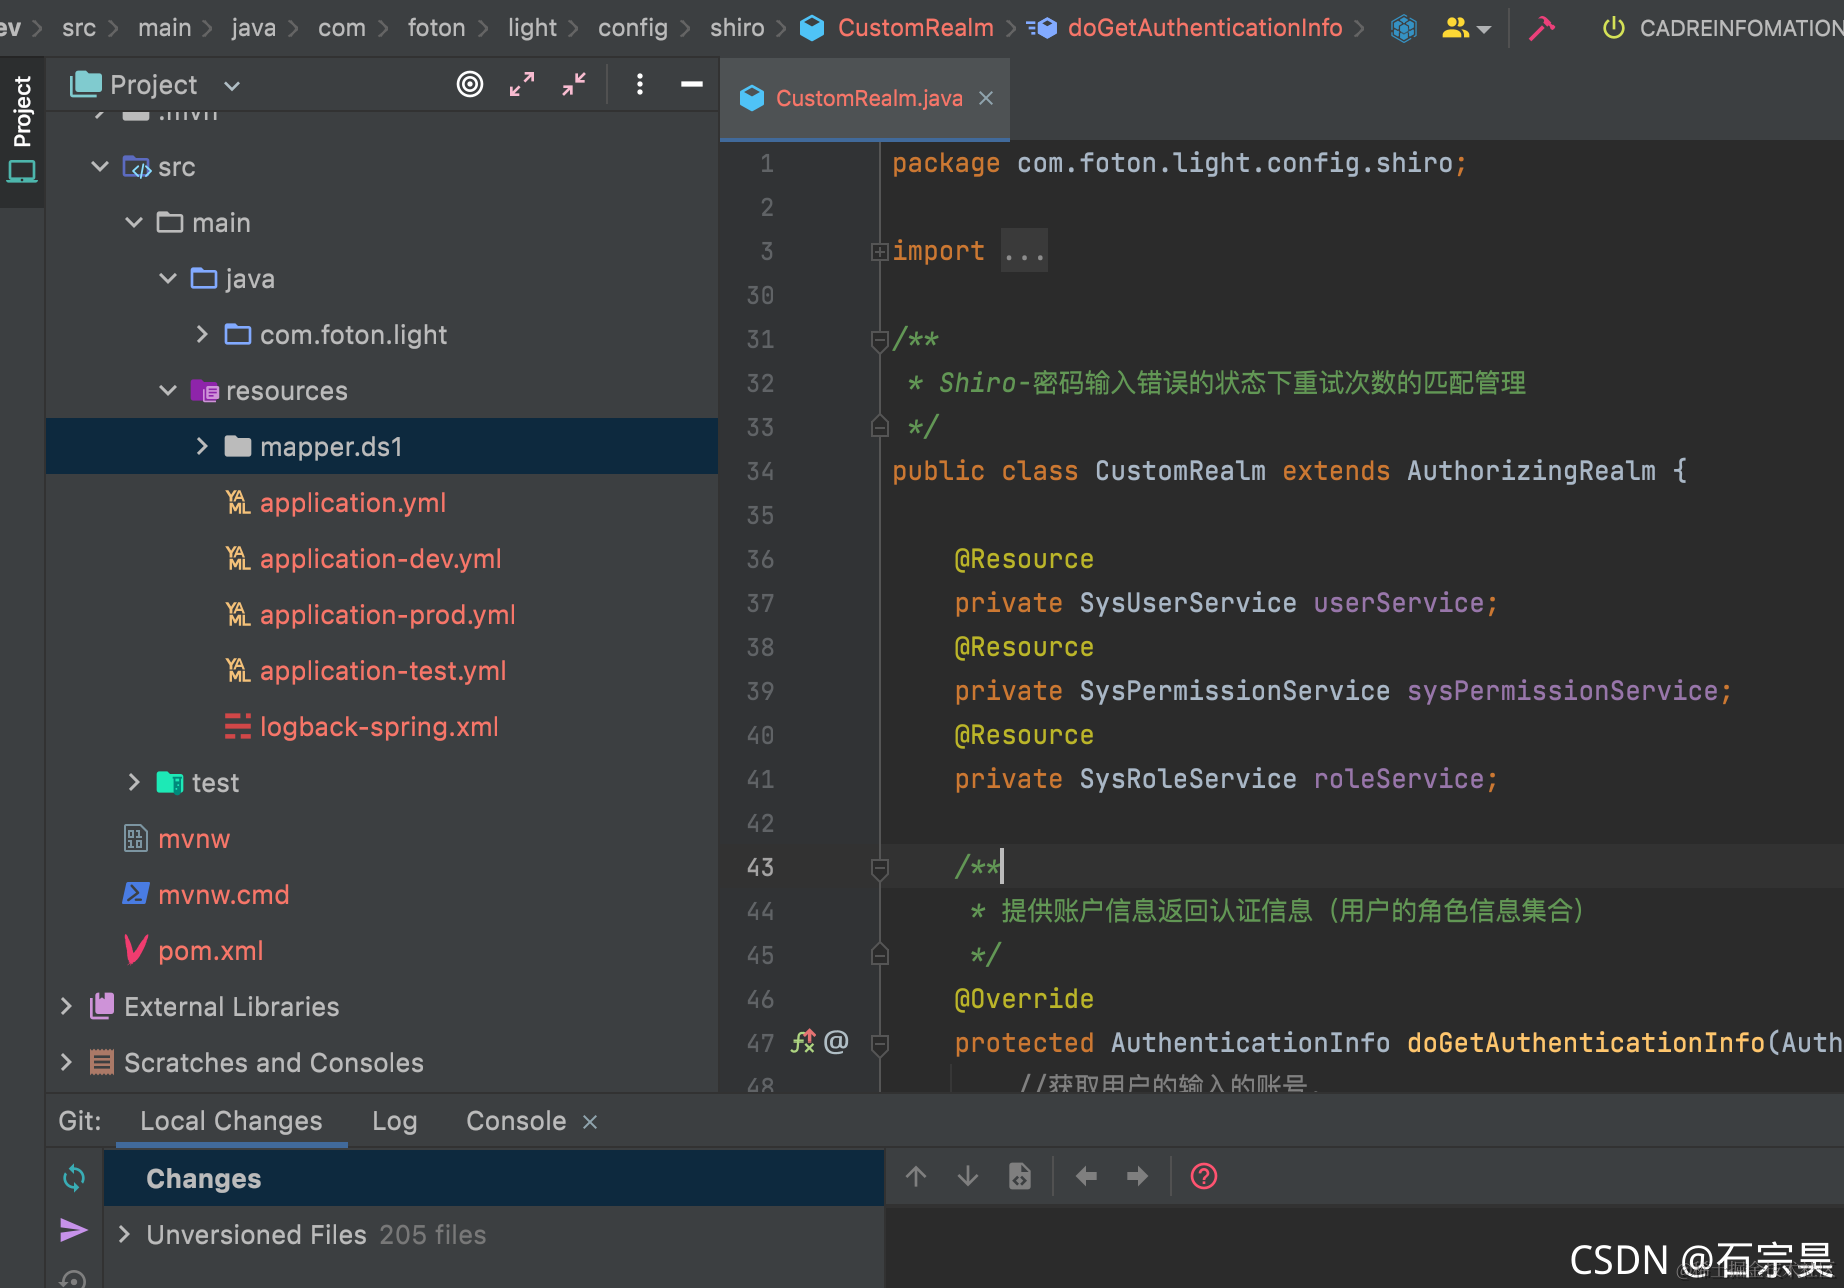Image resolution: width=1844 pixels, height=1288 pixels.
Task: Open mvnw.cmd file
Action: [223, 895]
